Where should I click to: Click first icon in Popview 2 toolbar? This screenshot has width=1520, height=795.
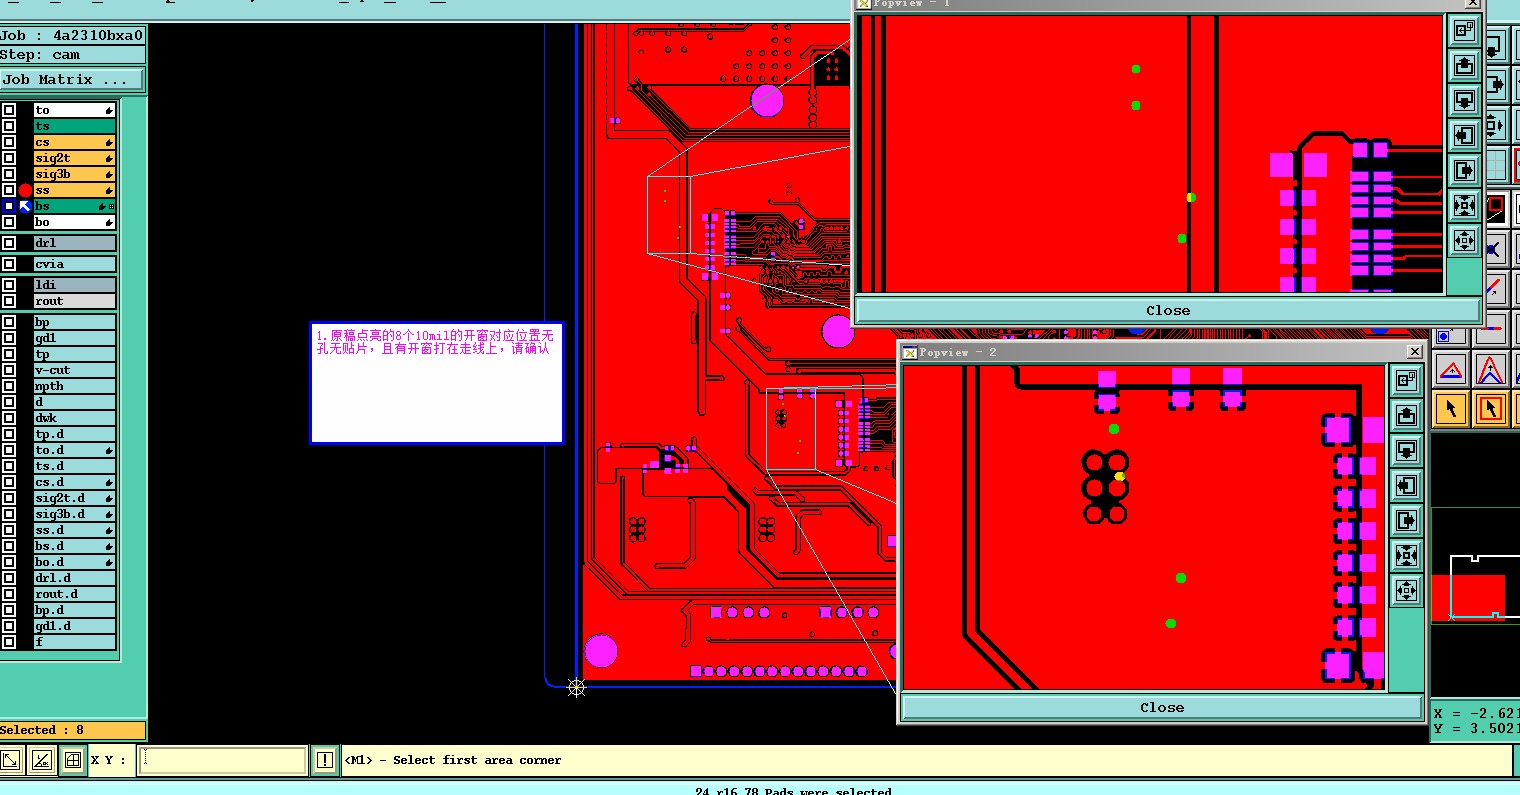(x=1407, y=380)
